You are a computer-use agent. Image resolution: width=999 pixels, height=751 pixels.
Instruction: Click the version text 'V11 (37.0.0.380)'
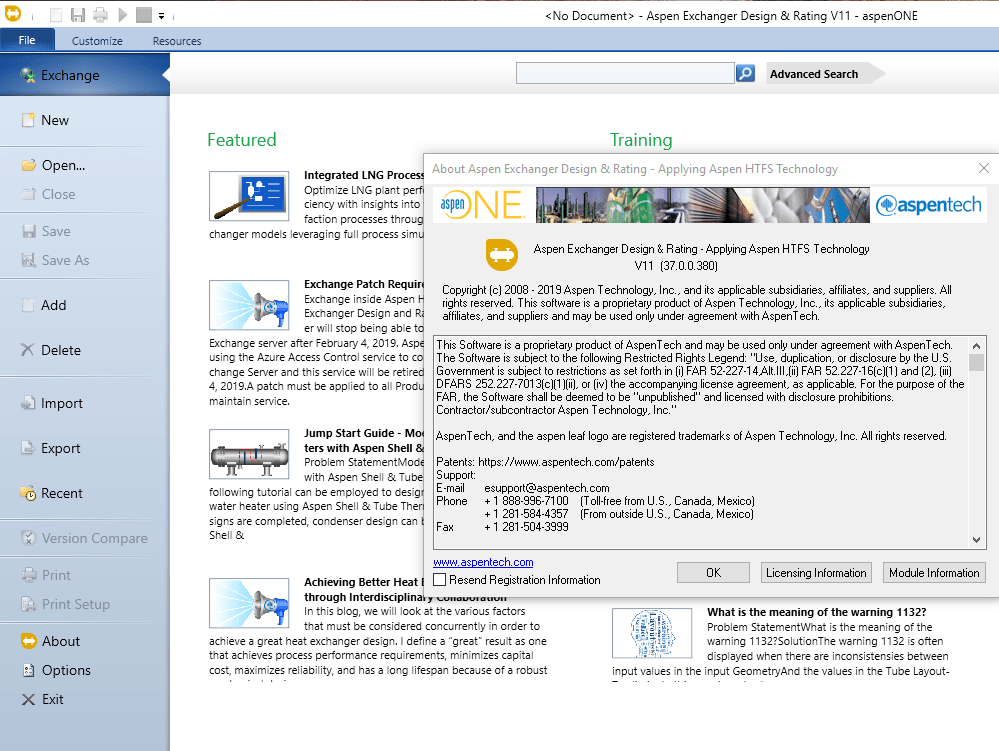tap(676, 266)
